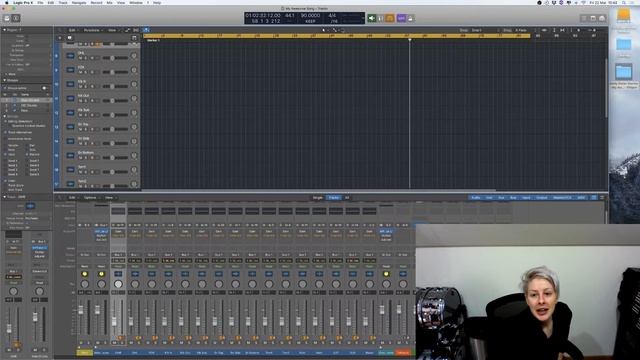Image resolution: width=640 pixels, height=360 pixels.
Task: Open the Tuner icon in control bar
Action: click(380, 18)
